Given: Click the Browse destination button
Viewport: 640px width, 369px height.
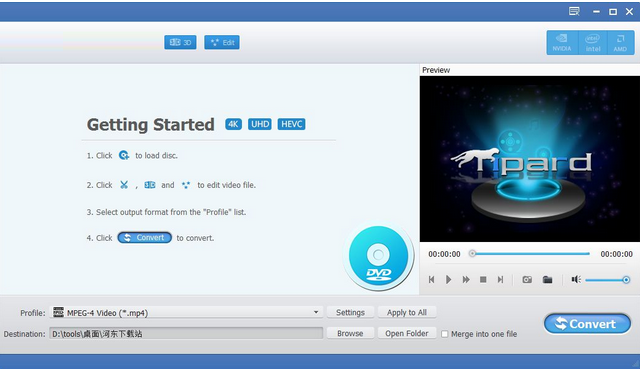Looking at the screenshot, I should coord(350,333).
